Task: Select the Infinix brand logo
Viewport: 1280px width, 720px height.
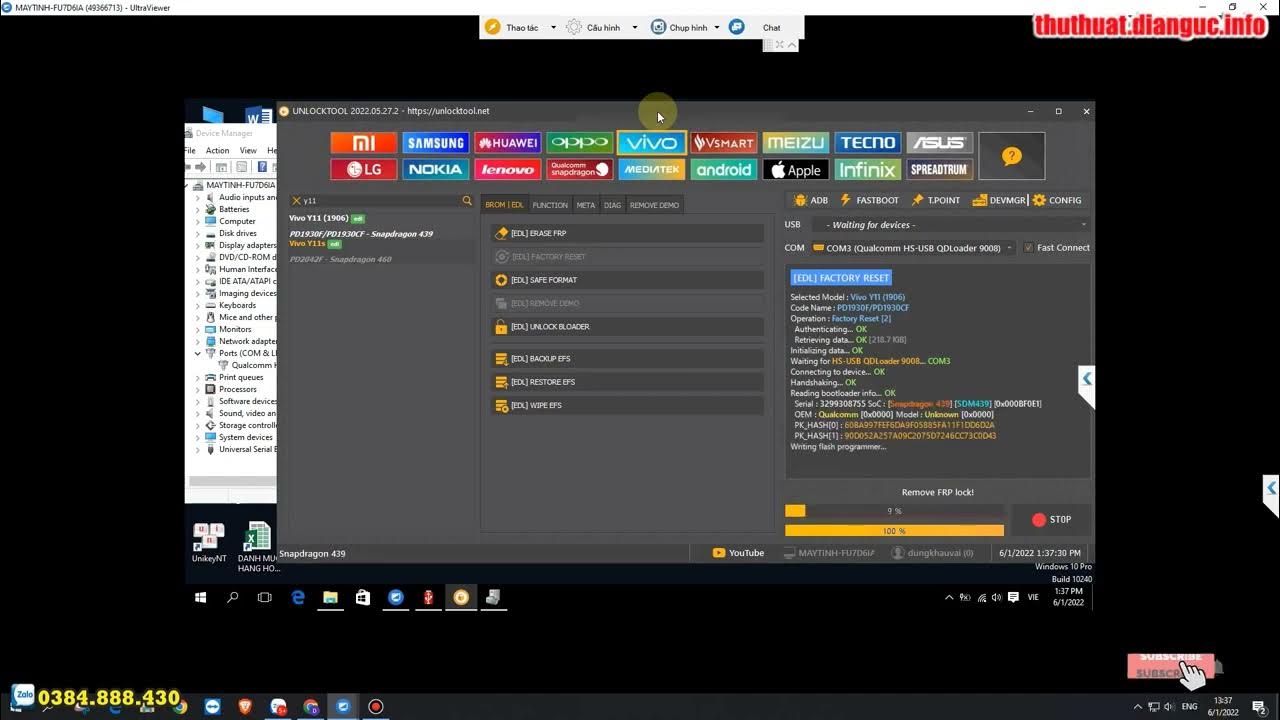Action: tap(868, 170)
